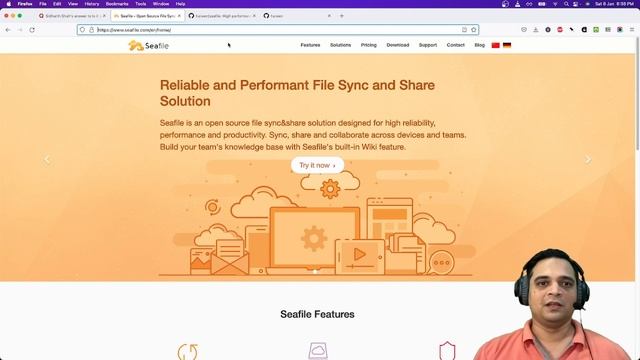640x360 pixels.
Task: Open the Pocket save icon in toolbar
Action: (x=524, y=30)
